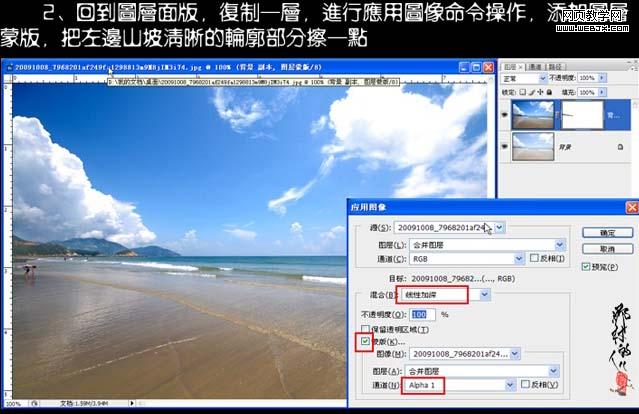Enable 反相(I) checkbox for source channel
The image size is (639, 414).
[534, 258]
